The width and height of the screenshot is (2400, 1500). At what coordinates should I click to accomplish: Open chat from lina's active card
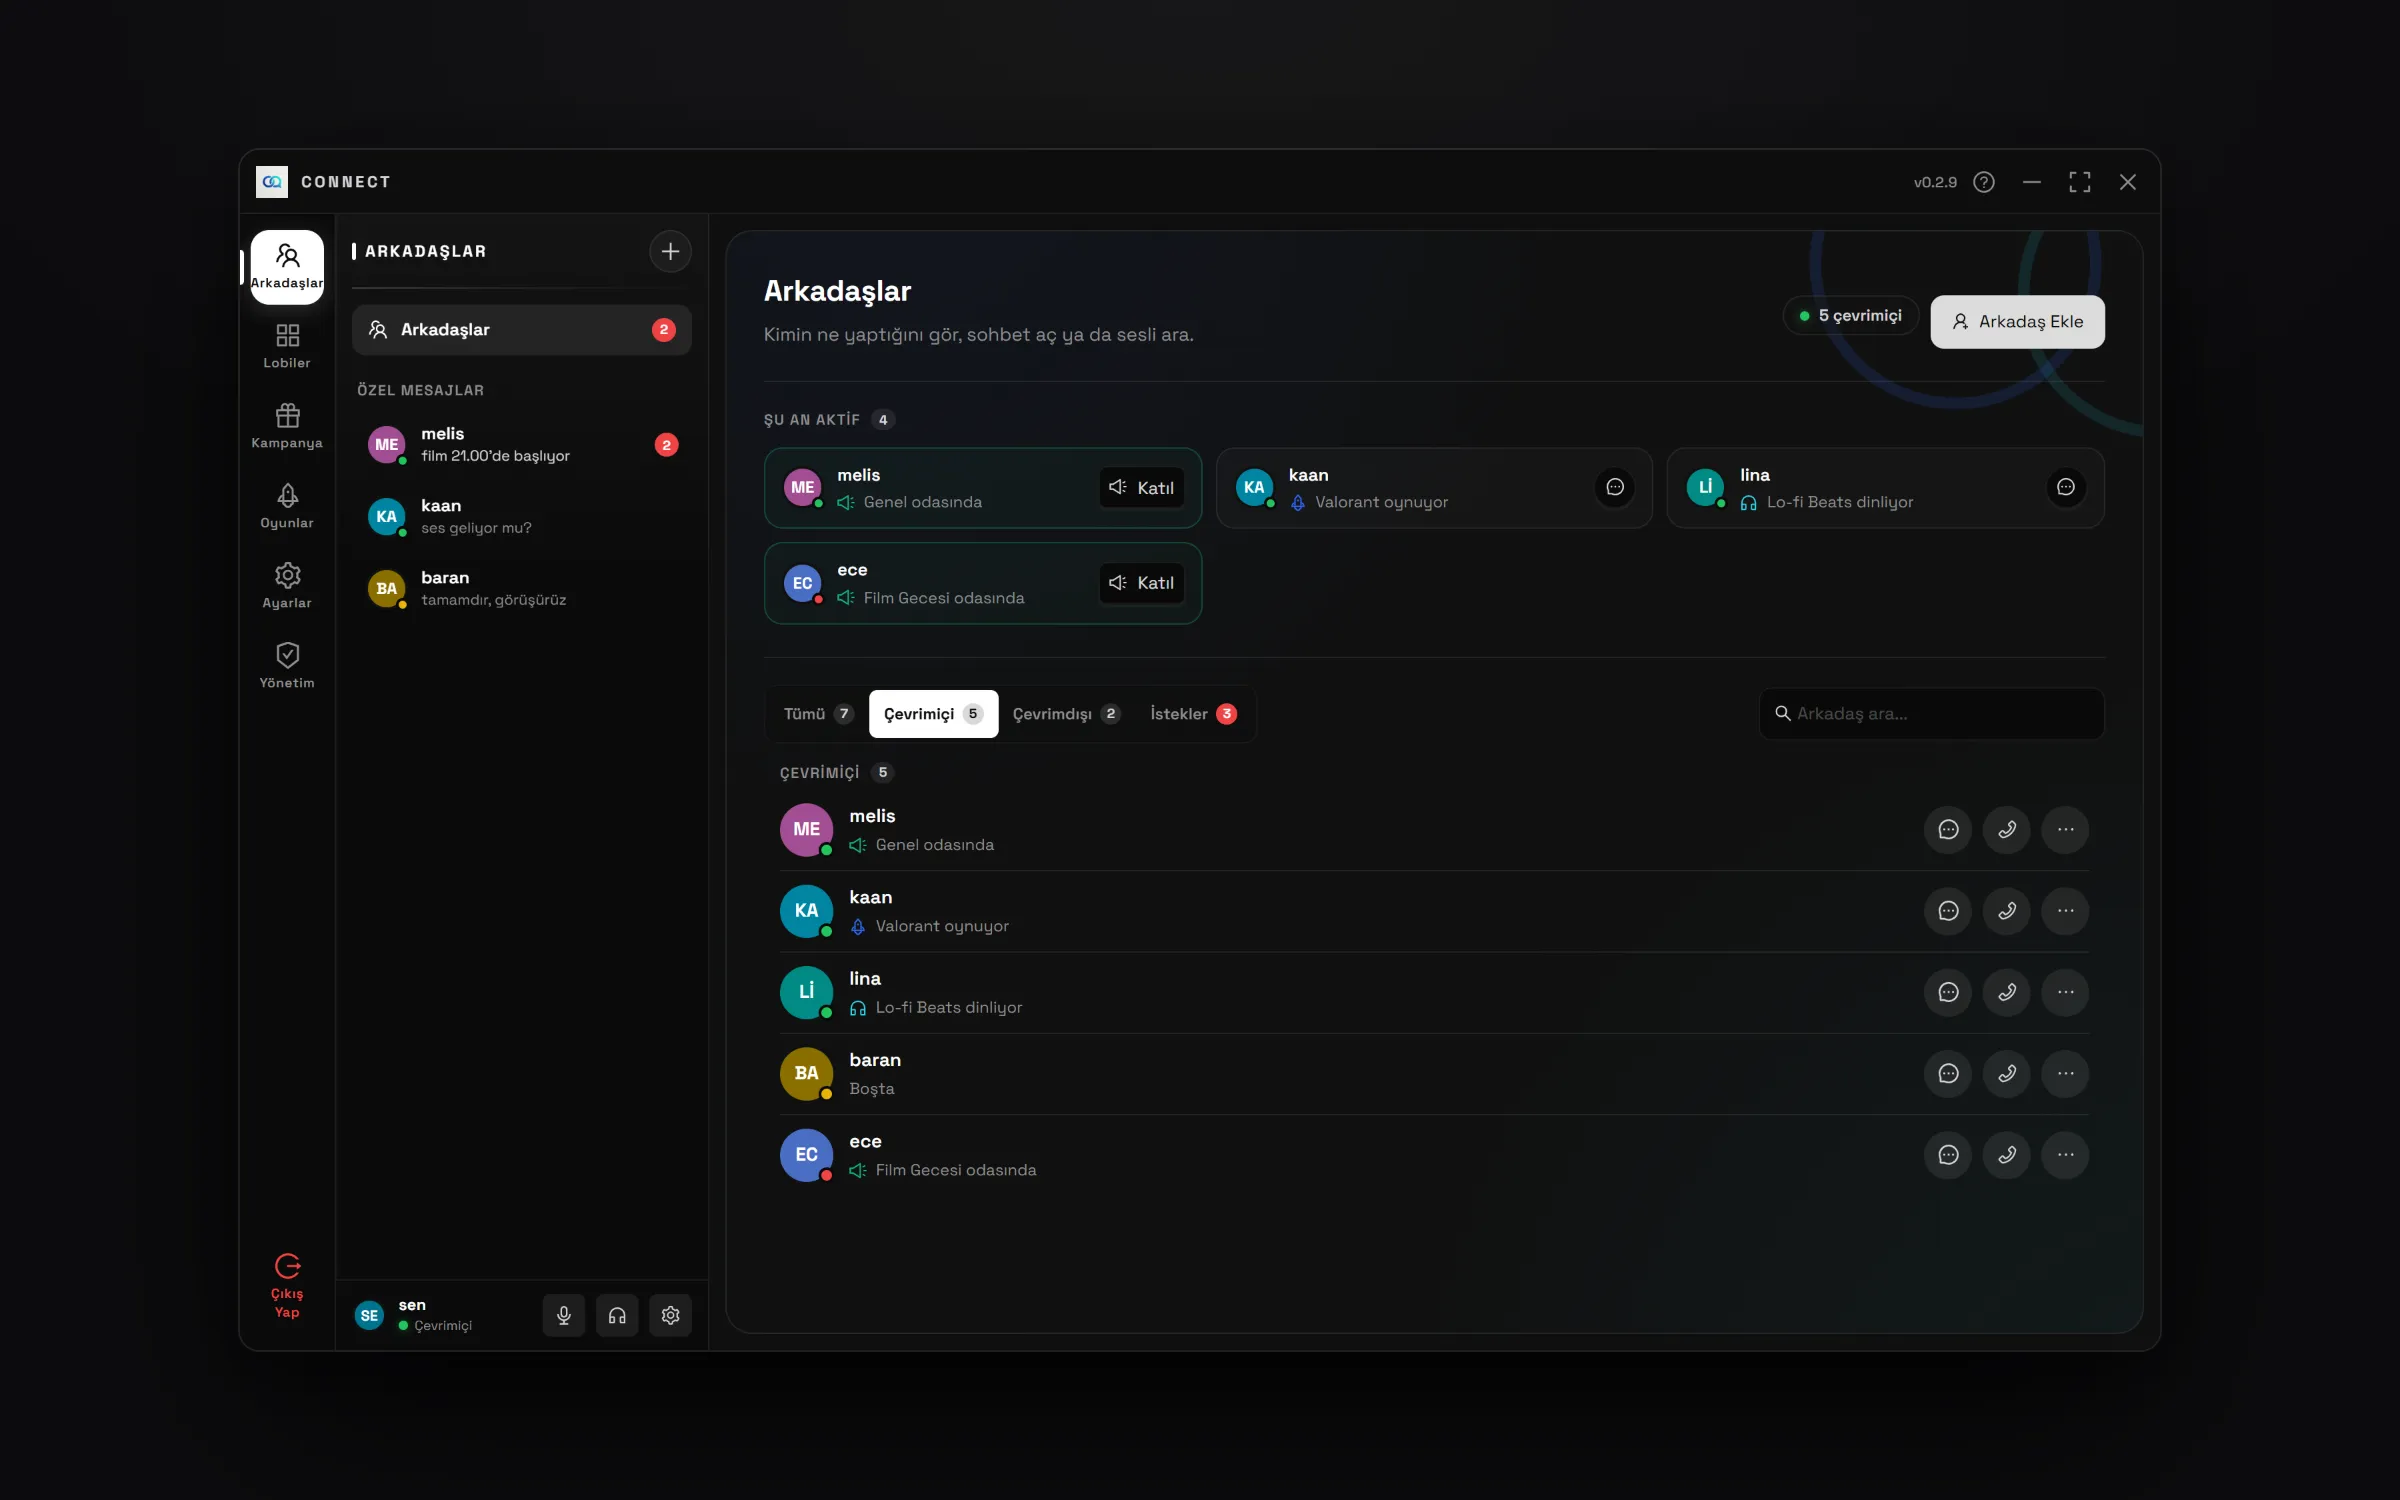pos(2066,487)
